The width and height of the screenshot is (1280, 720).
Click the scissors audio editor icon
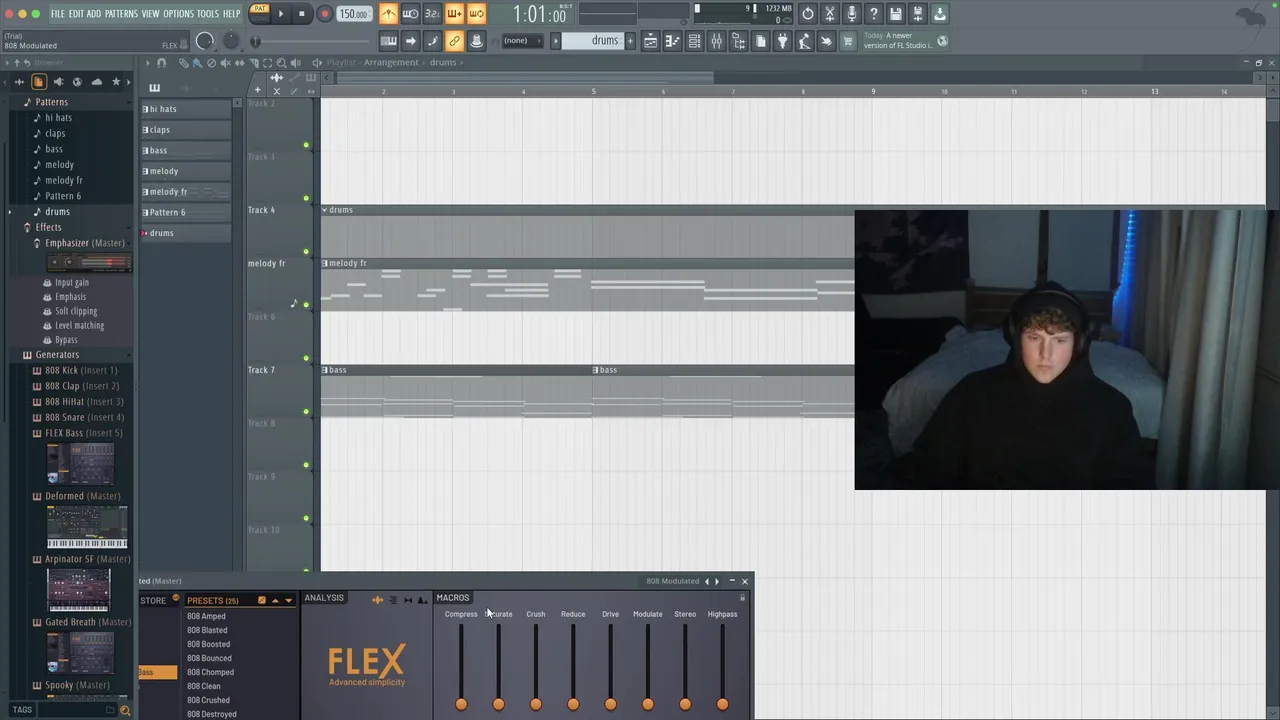point(830,14)
